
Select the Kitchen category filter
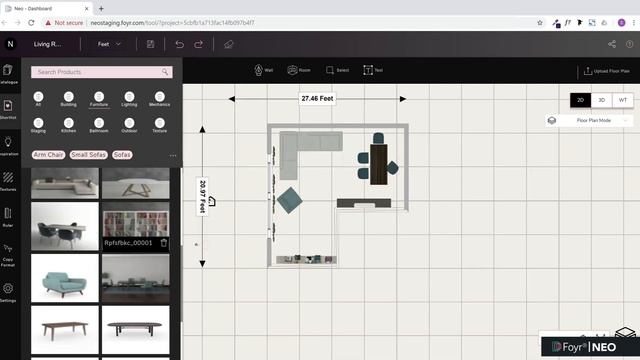(69, 125)
